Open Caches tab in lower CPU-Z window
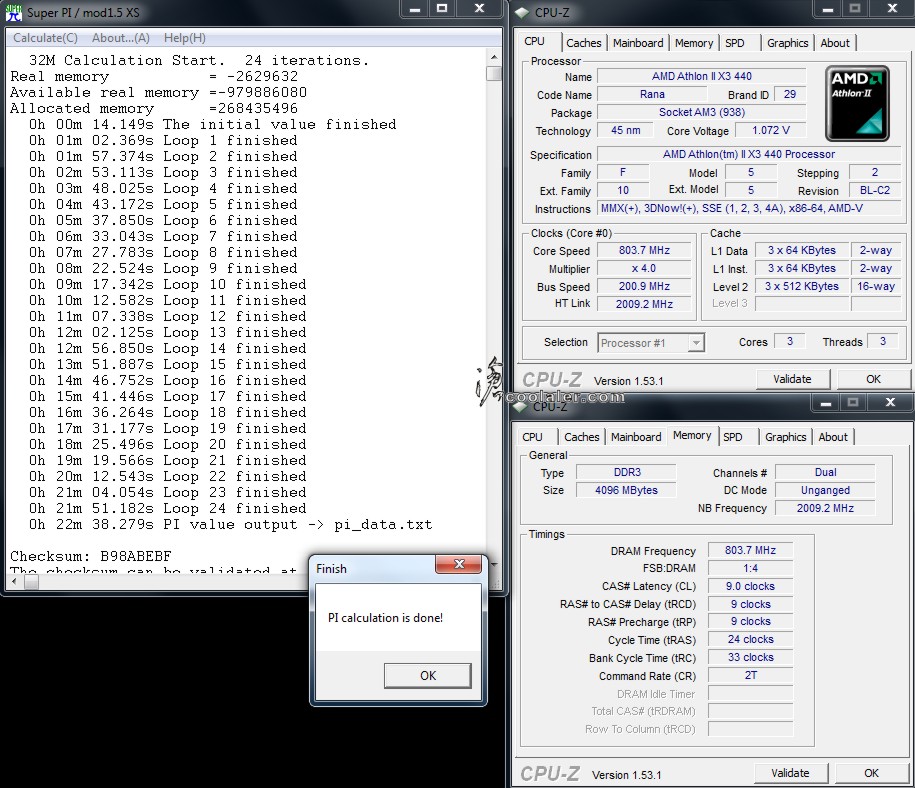This screenshot has width=915, height=788. click(x=582, y=437)
